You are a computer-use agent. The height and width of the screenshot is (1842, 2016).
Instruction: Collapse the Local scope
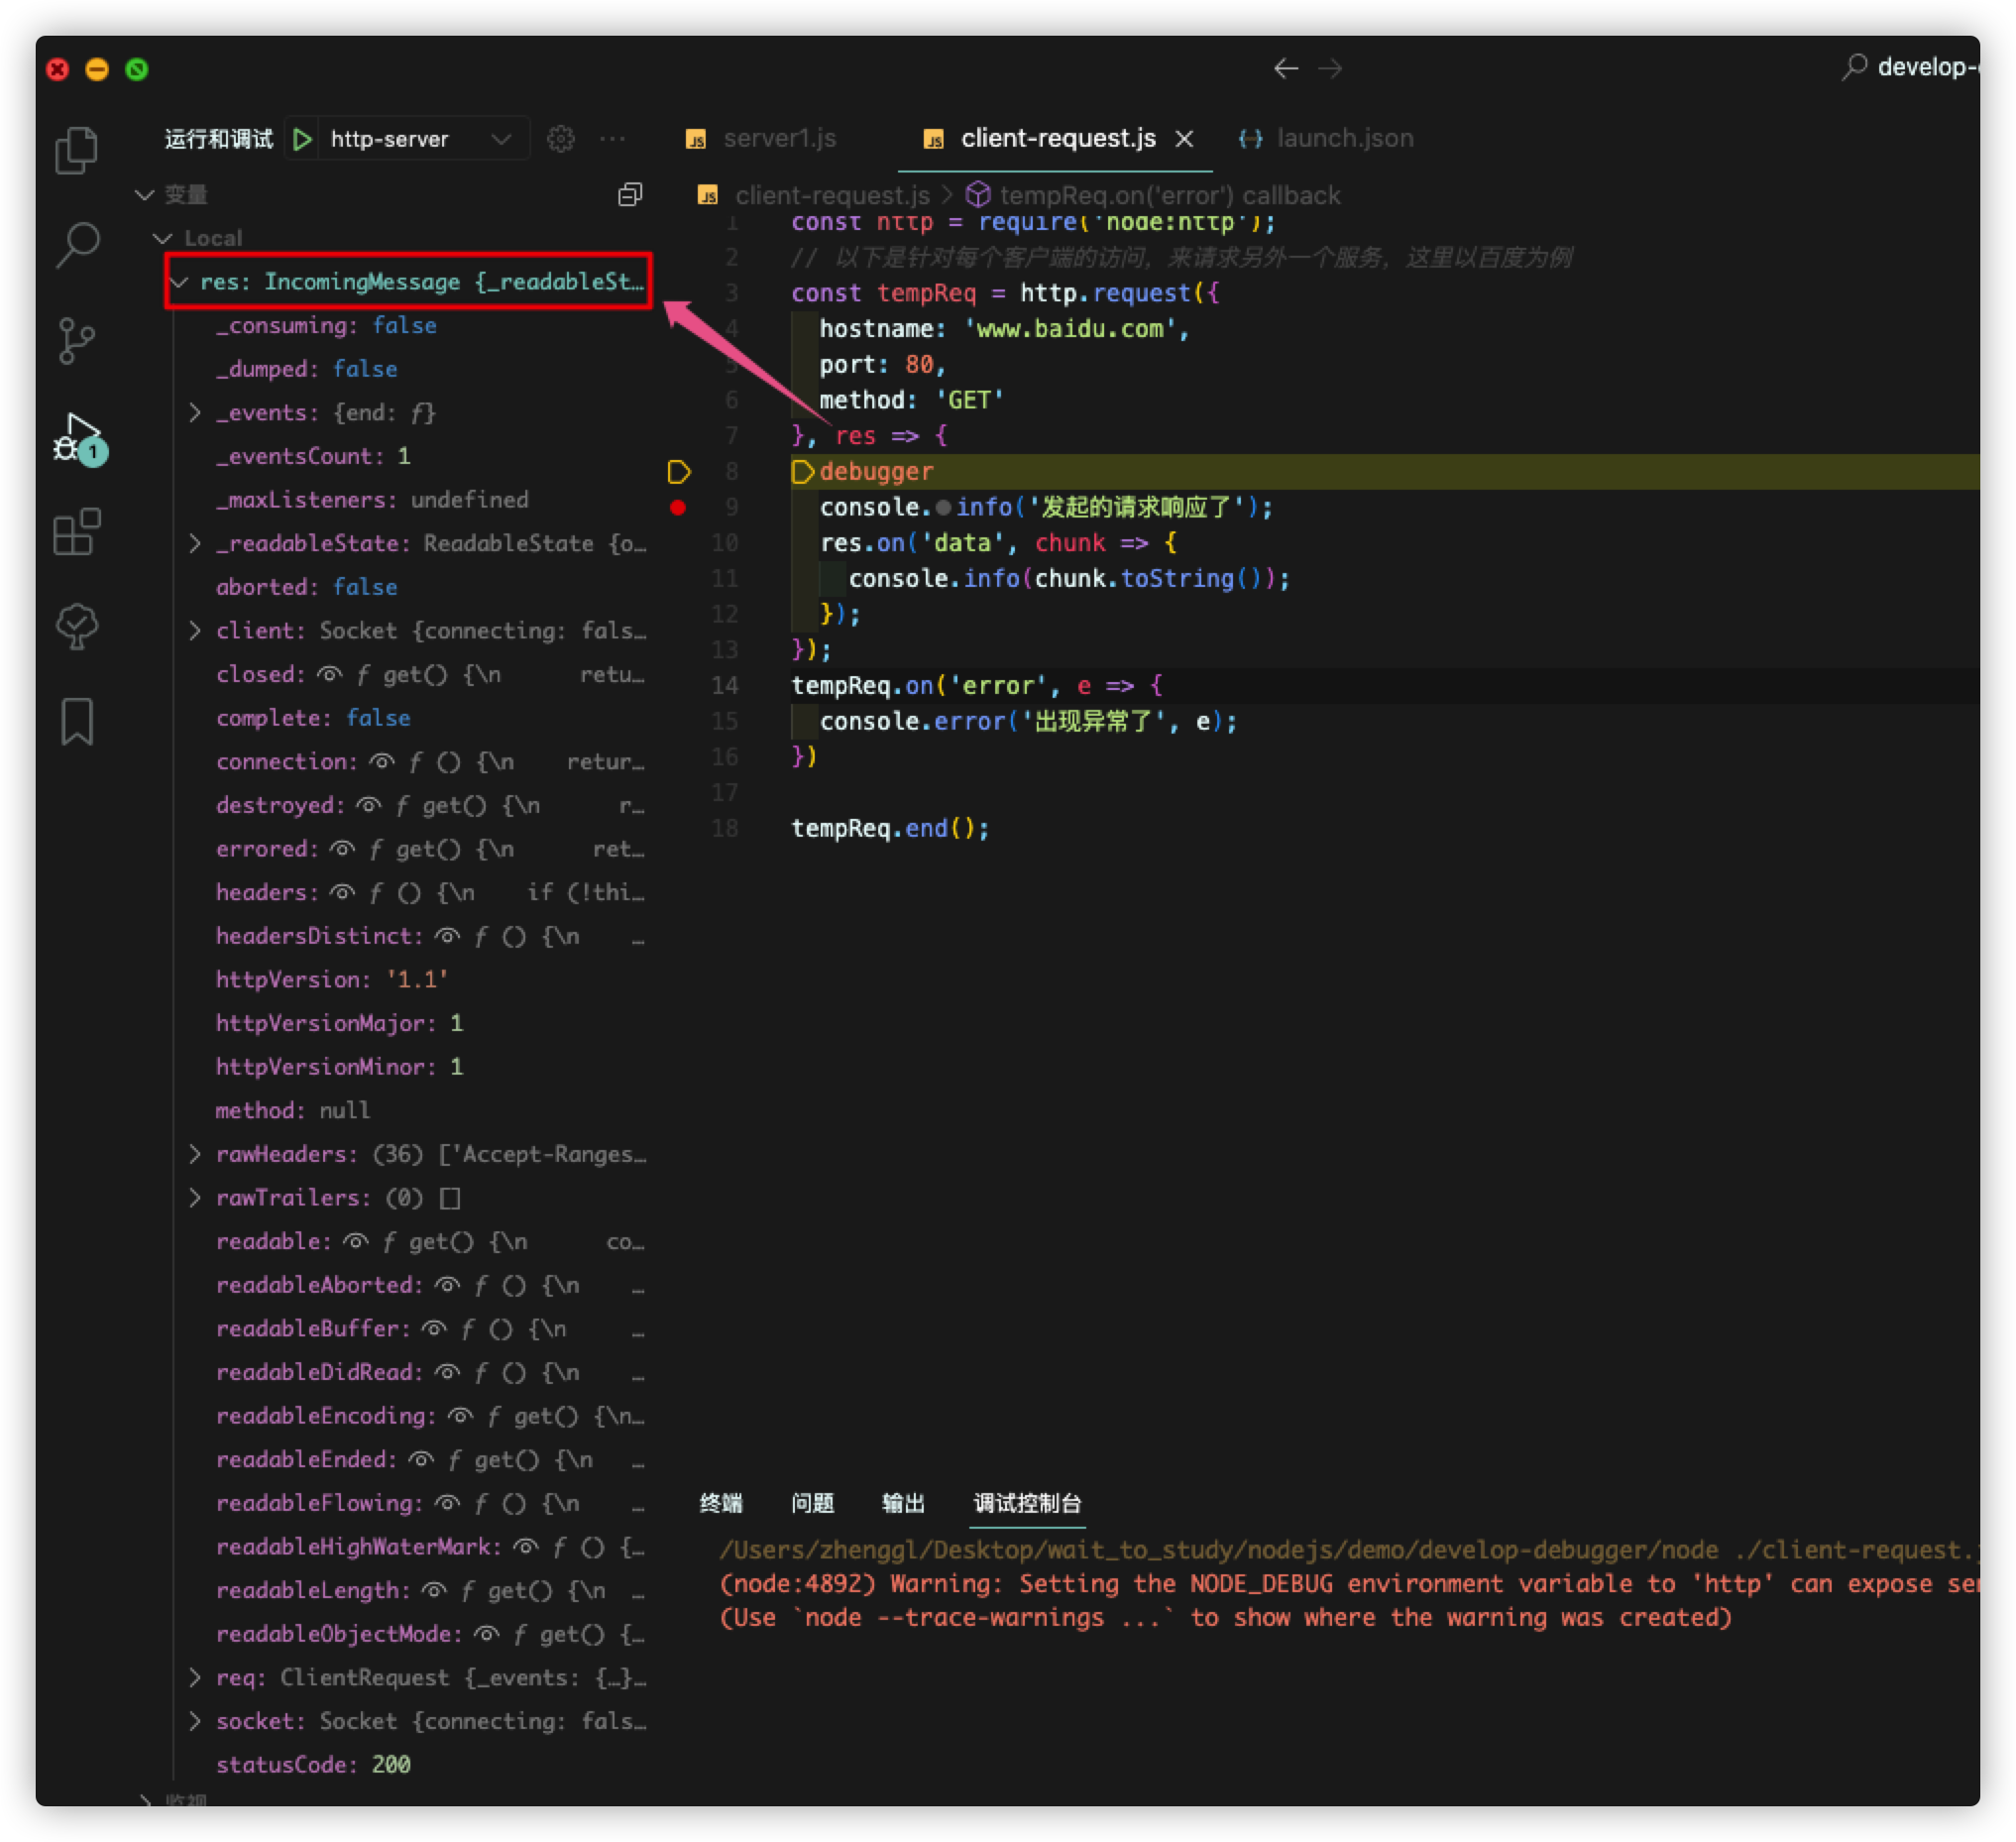(162, 238)
